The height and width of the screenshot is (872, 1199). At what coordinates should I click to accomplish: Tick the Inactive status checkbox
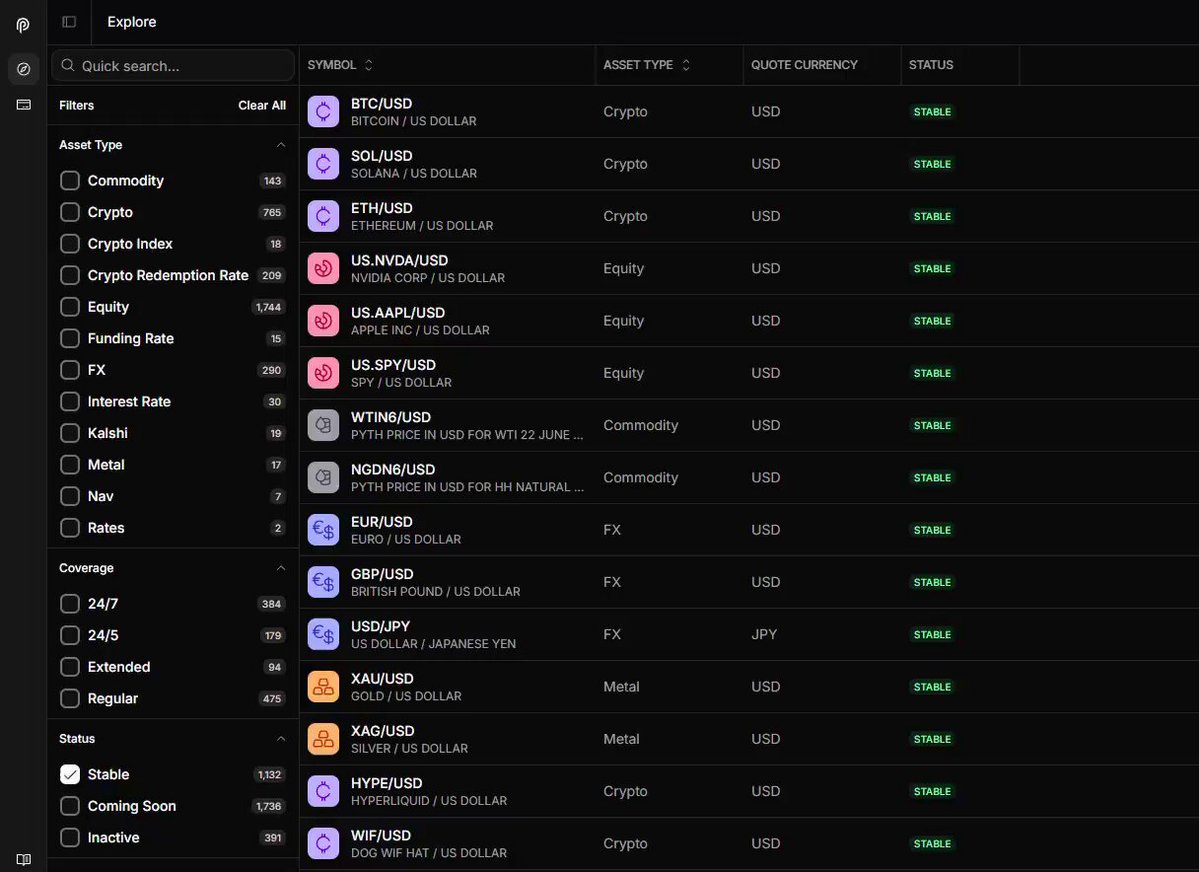70,838
